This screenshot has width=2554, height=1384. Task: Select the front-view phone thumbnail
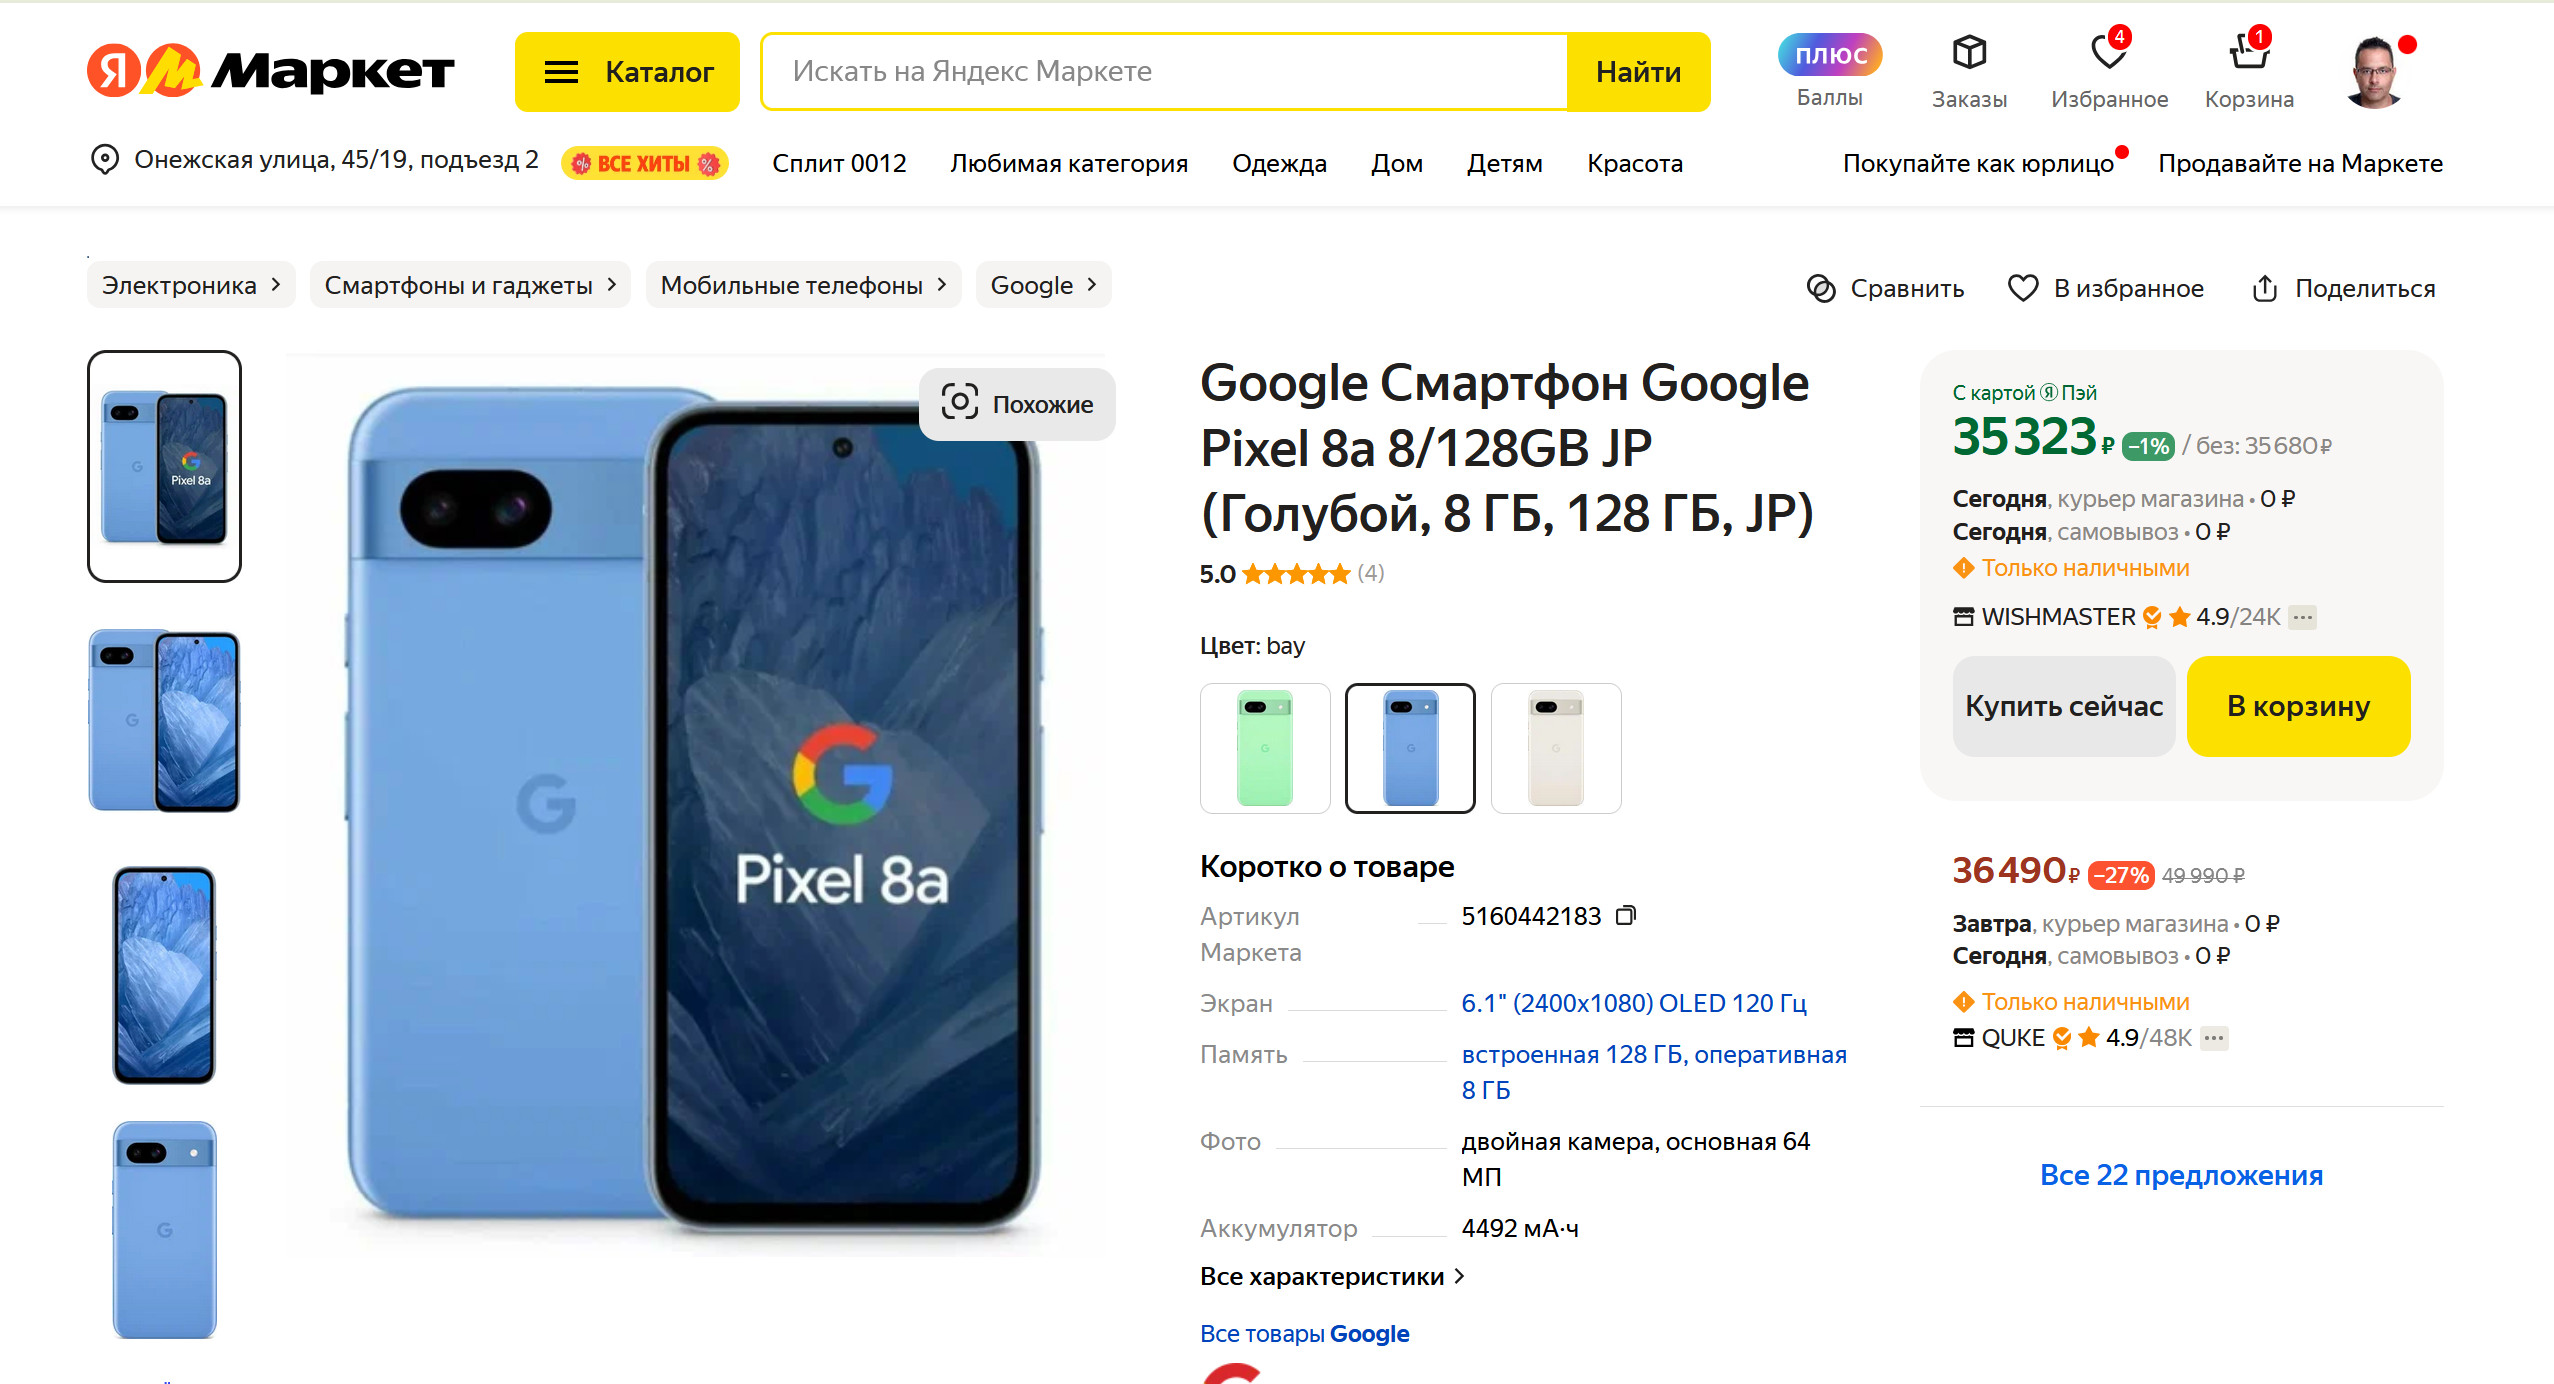click(164, 975)
